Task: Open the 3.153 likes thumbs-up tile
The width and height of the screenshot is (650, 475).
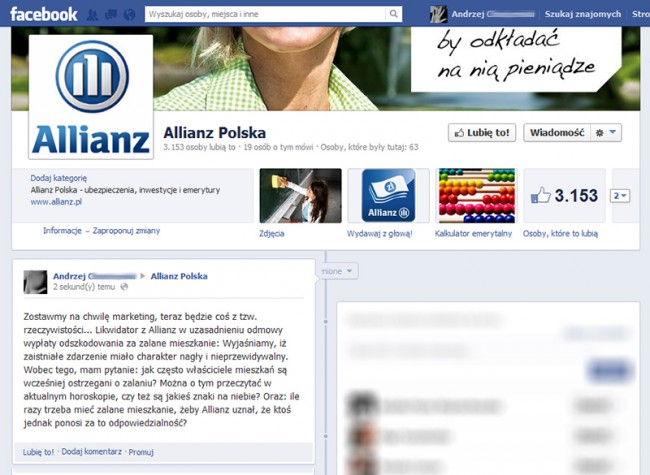Action: point(564,196)
